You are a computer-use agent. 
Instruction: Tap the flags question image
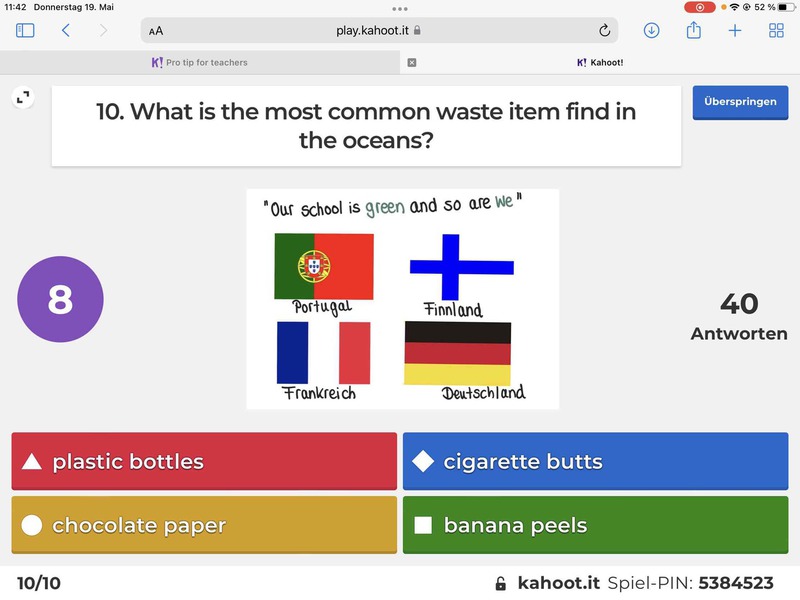tap(402, 298)
